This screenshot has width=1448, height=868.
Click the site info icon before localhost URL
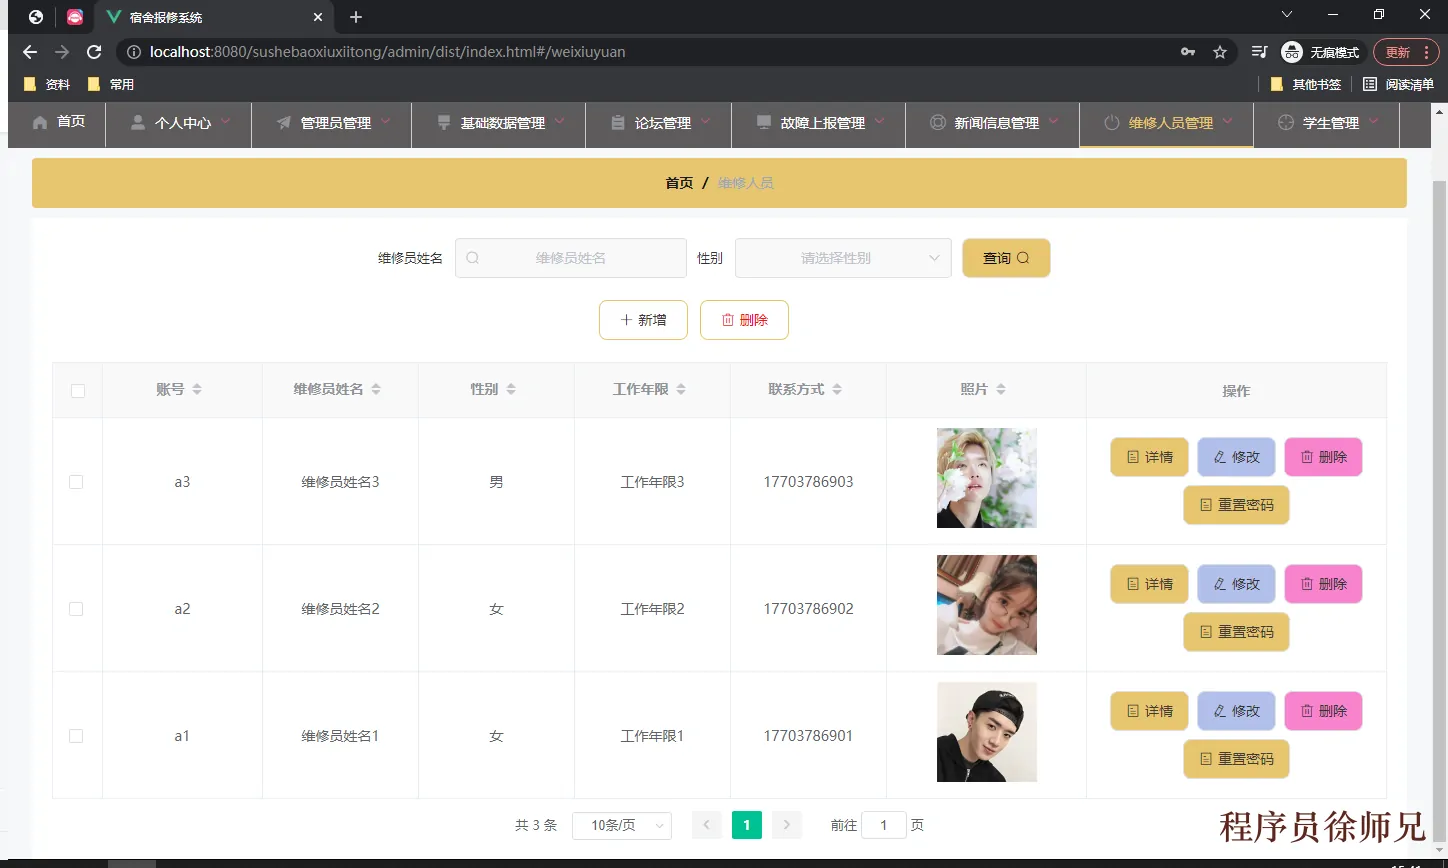pos(133,52)
